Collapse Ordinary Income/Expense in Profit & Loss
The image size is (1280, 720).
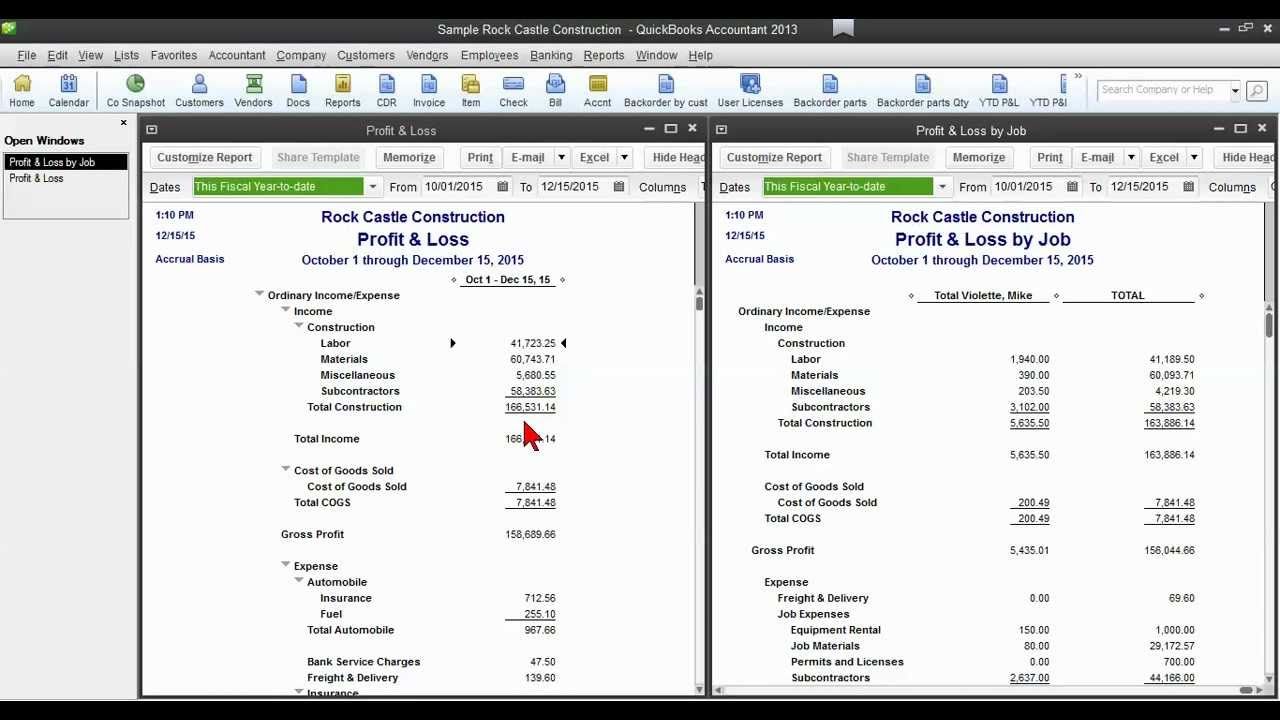[259, 294]
